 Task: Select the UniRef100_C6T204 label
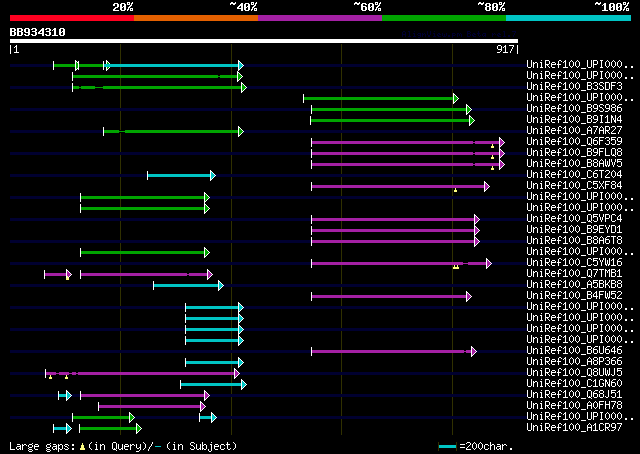click(574, 175)
